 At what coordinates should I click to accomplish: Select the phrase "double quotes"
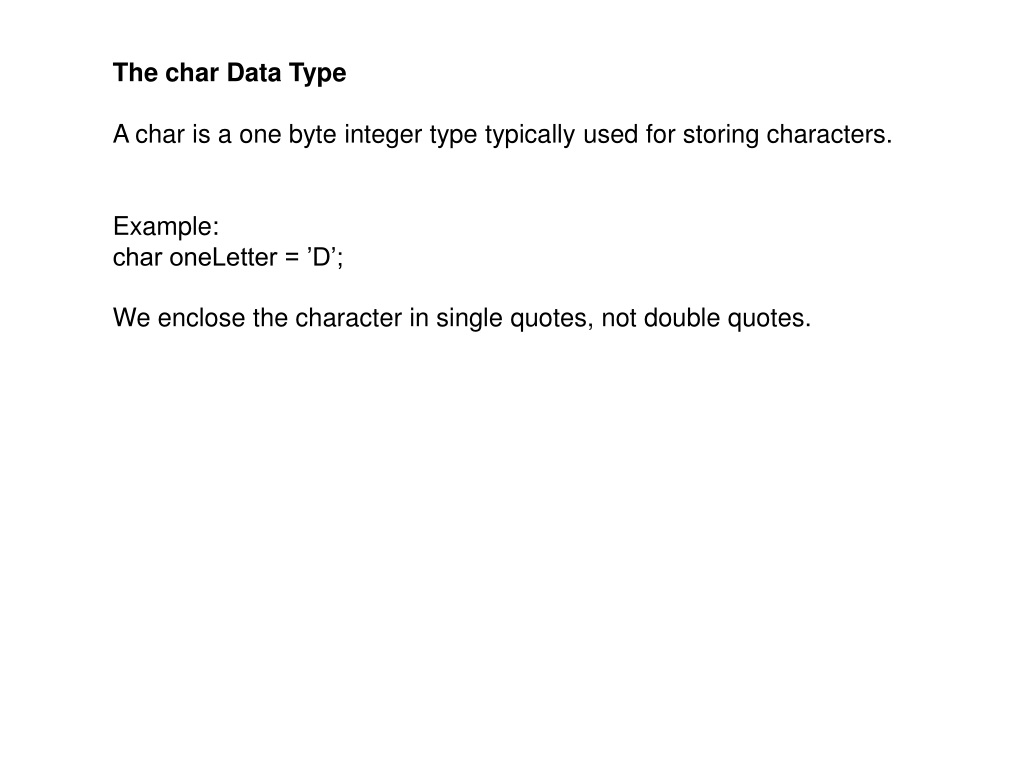[x=727, y=318]
